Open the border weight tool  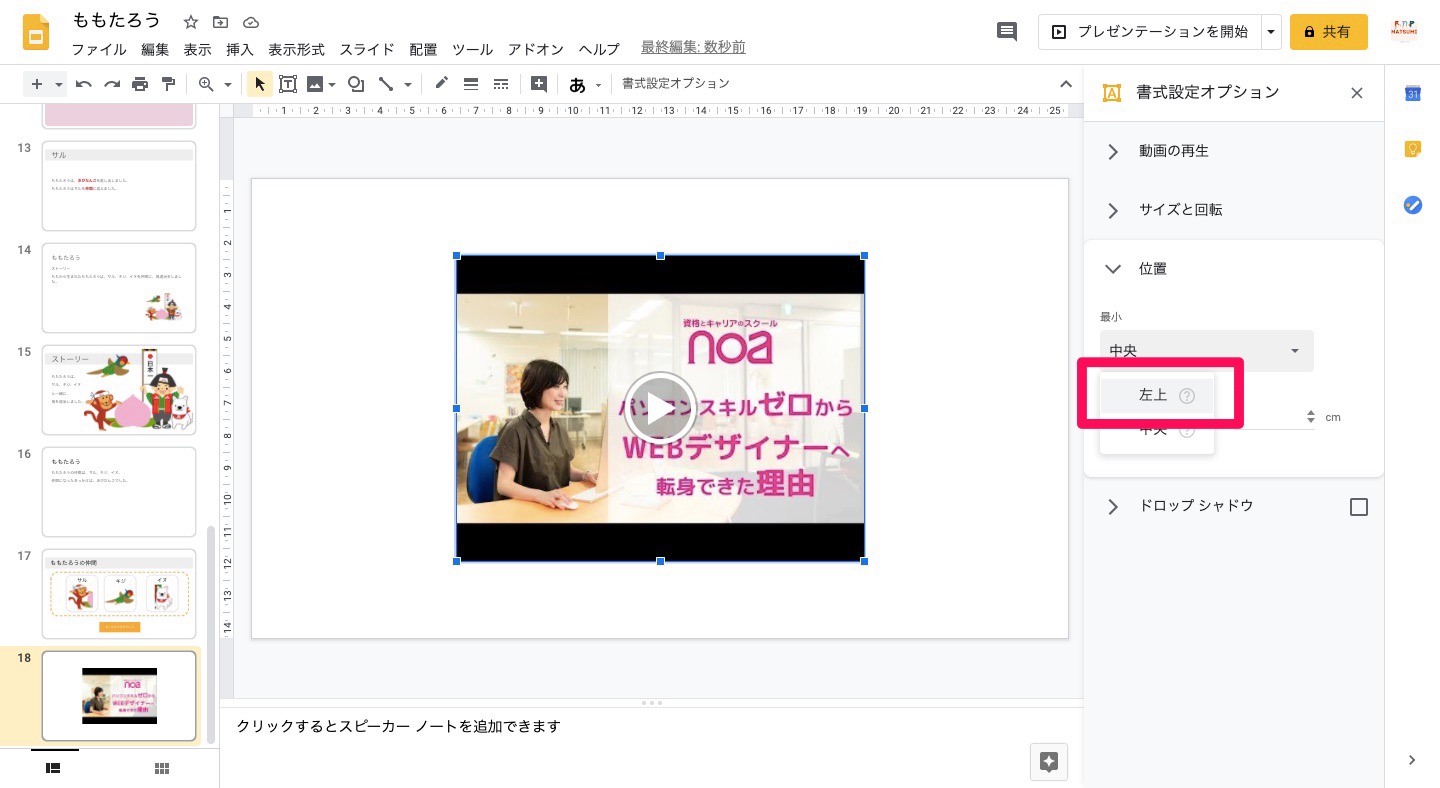tap(471, 84)
